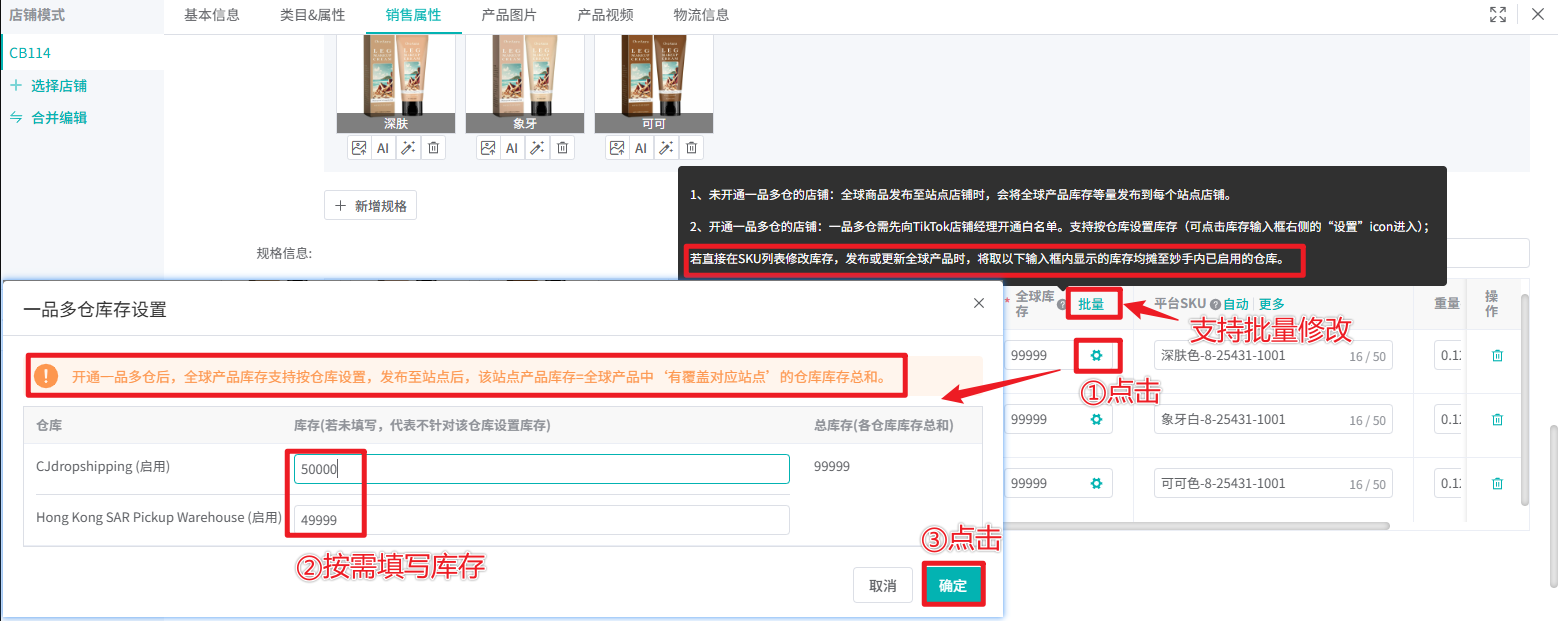Click 新增规格 button
Viewport: 1558px width, 621px height.
tap(370, 205)
